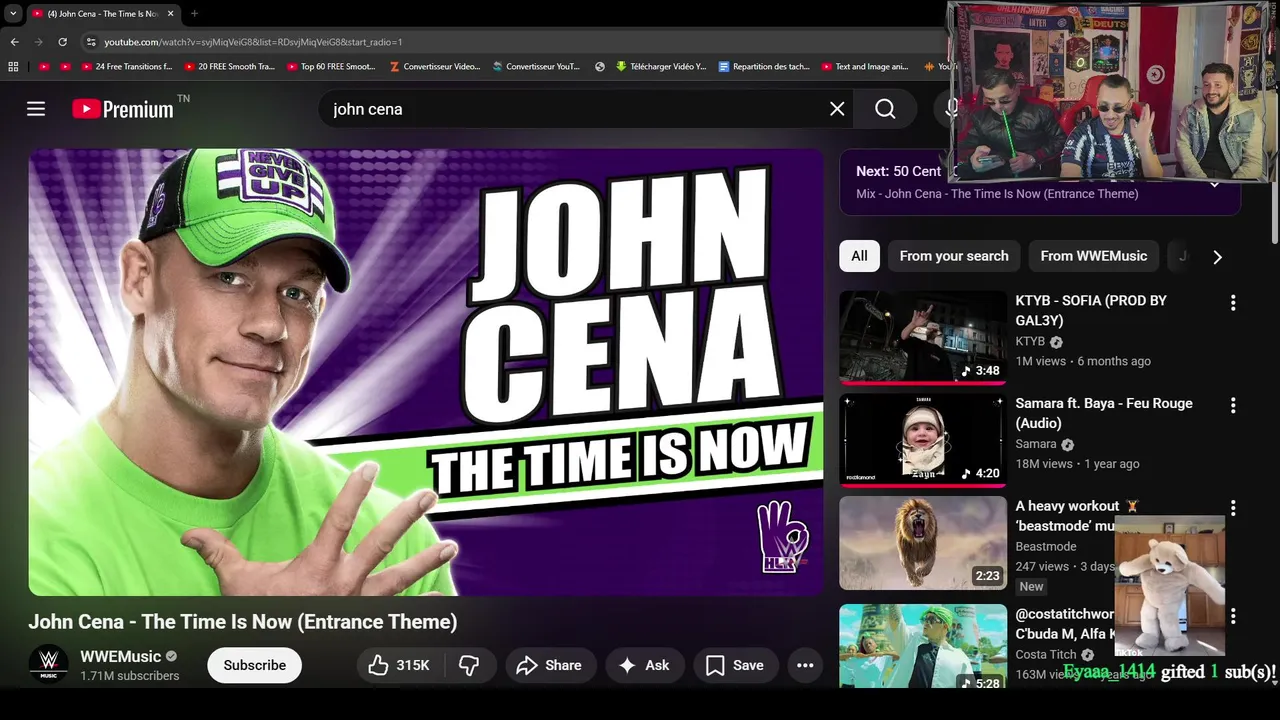
Task: Save the video to a playlist
Action: coord(735,665)
